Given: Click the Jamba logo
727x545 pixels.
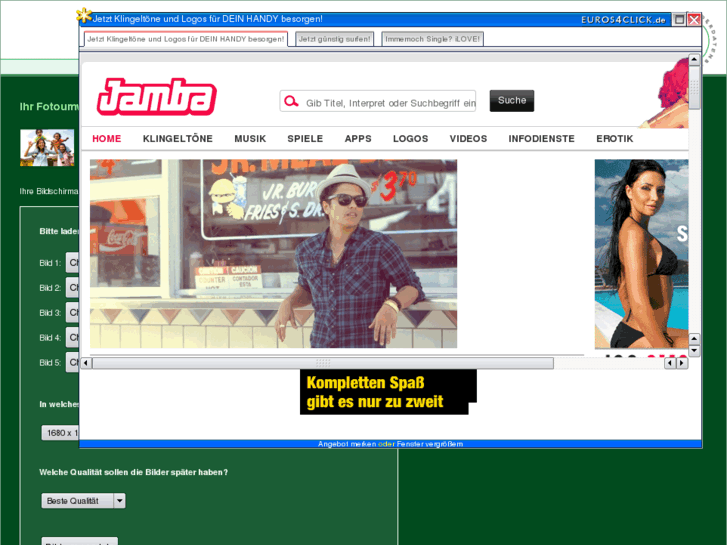Looking at the screenshot, I should click(157, 96).
